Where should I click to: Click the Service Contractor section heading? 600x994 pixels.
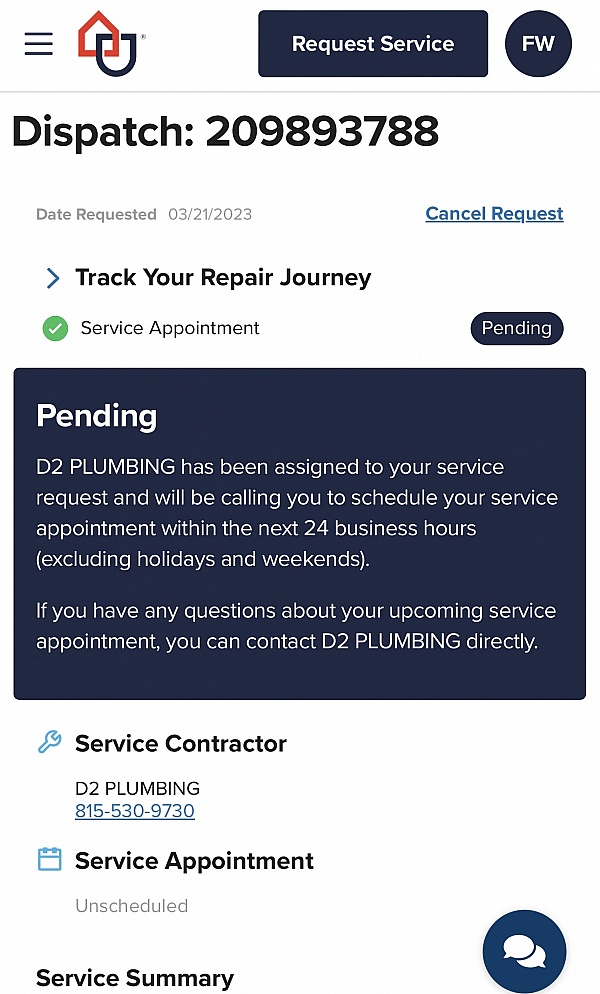click(x=181, y=743)
